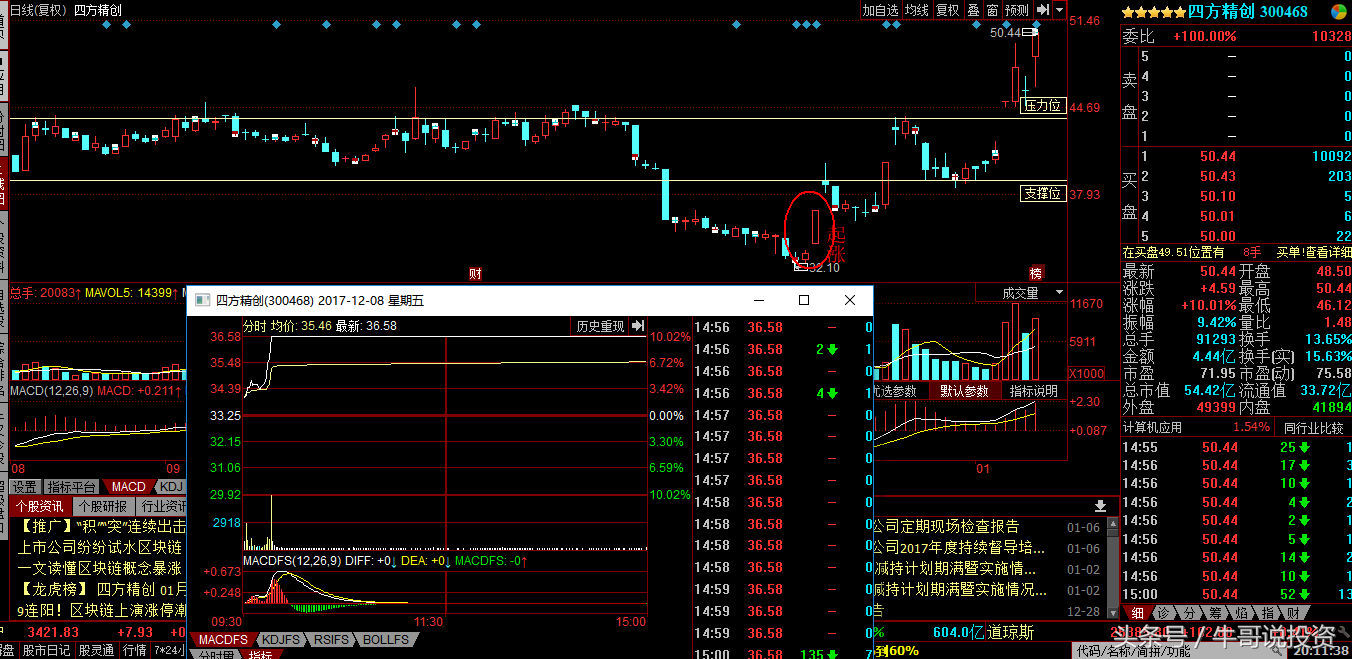Click the stock name 四方精创 300468 header

[x=1248, y=11]
